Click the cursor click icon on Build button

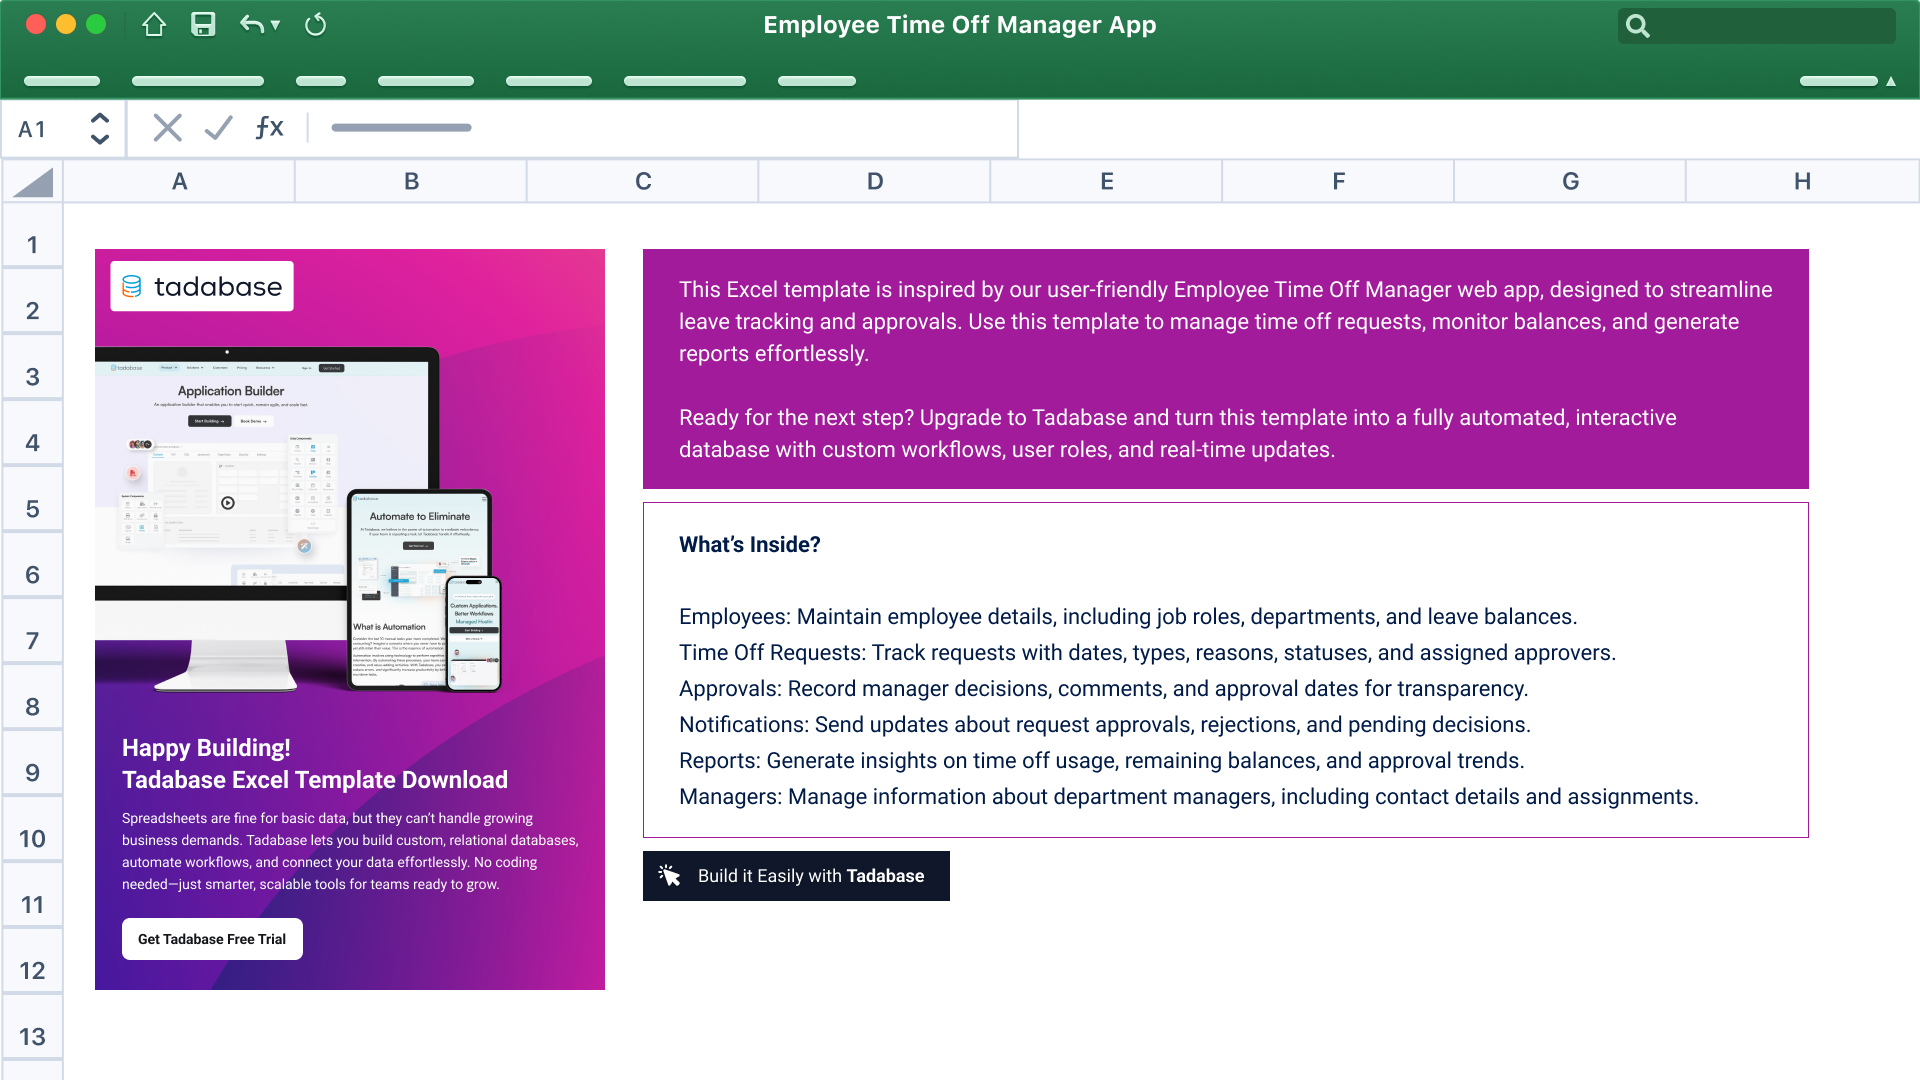(x=669, y=876)
